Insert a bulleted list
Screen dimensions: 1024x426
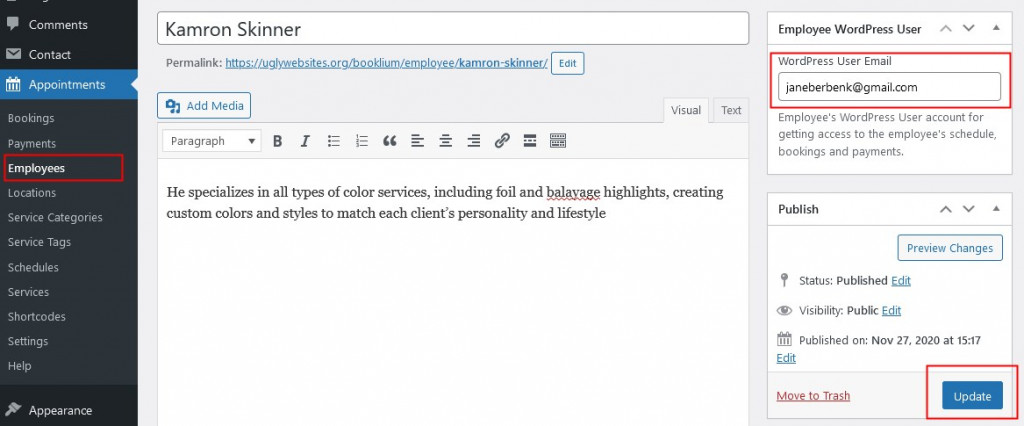334,141
